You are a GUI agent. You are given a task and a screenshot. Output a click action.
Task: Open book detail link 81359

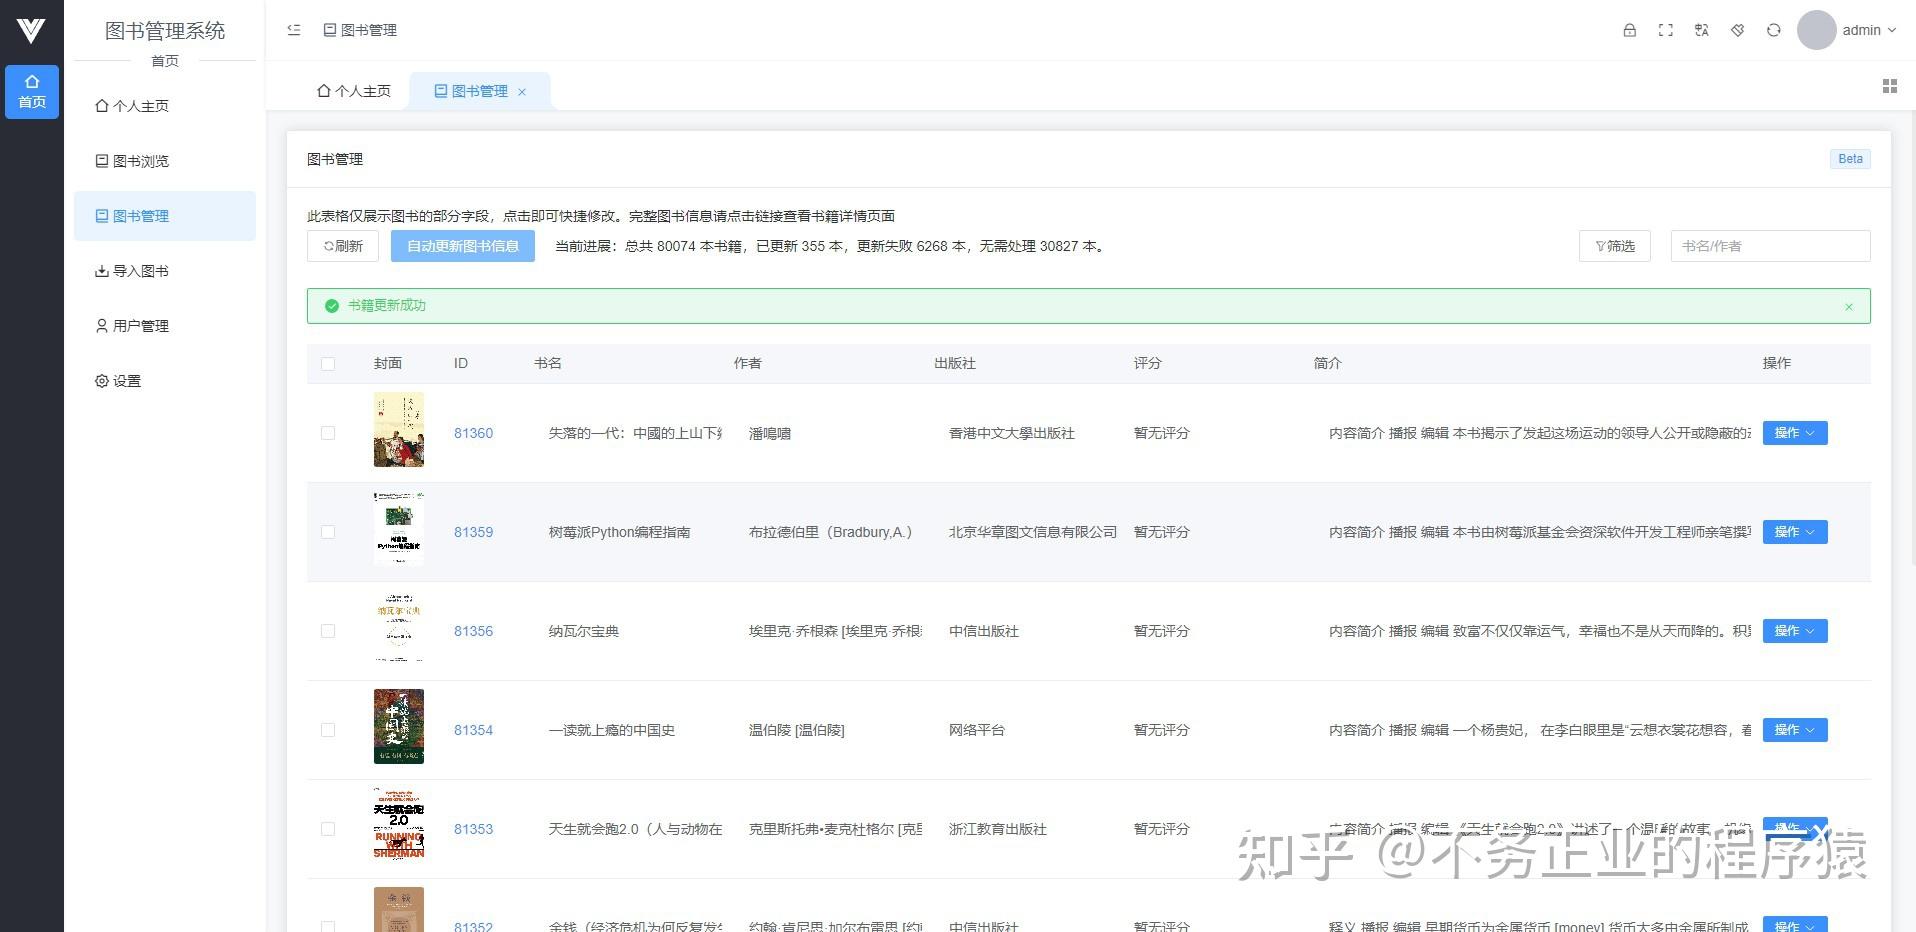pos(473,532)
